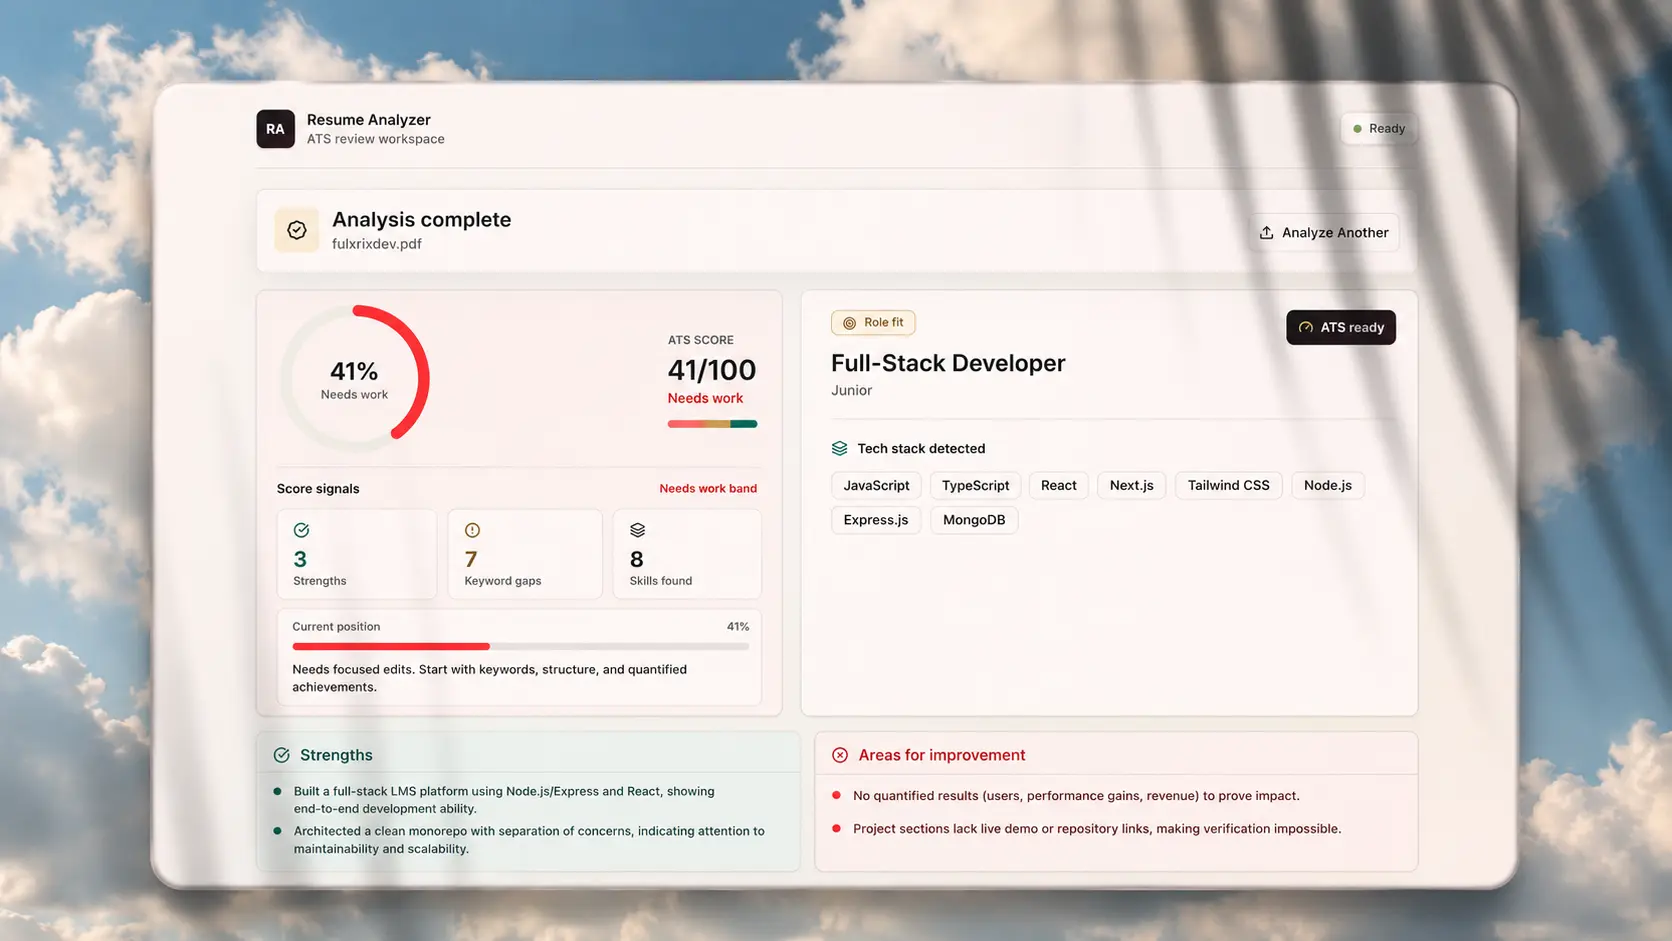1672x941 pixels.
Task: Click the check icon beside Strengths heading
Action: click(282, 755)
